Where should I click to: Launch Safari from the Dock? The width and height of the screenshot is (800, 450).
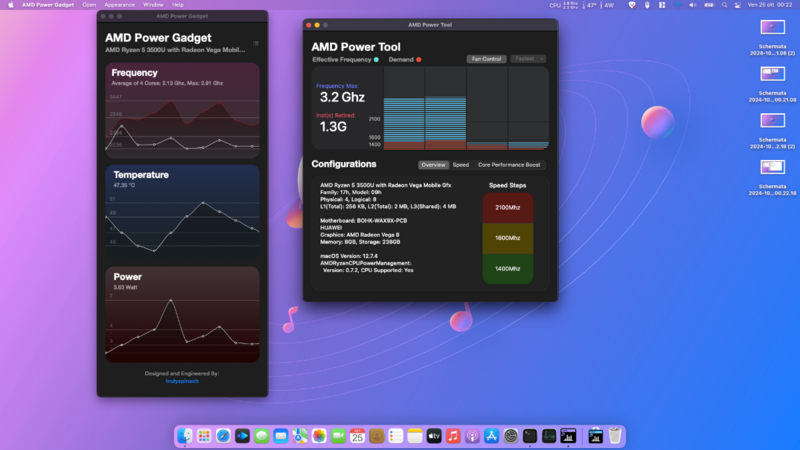tap(223, 436)
